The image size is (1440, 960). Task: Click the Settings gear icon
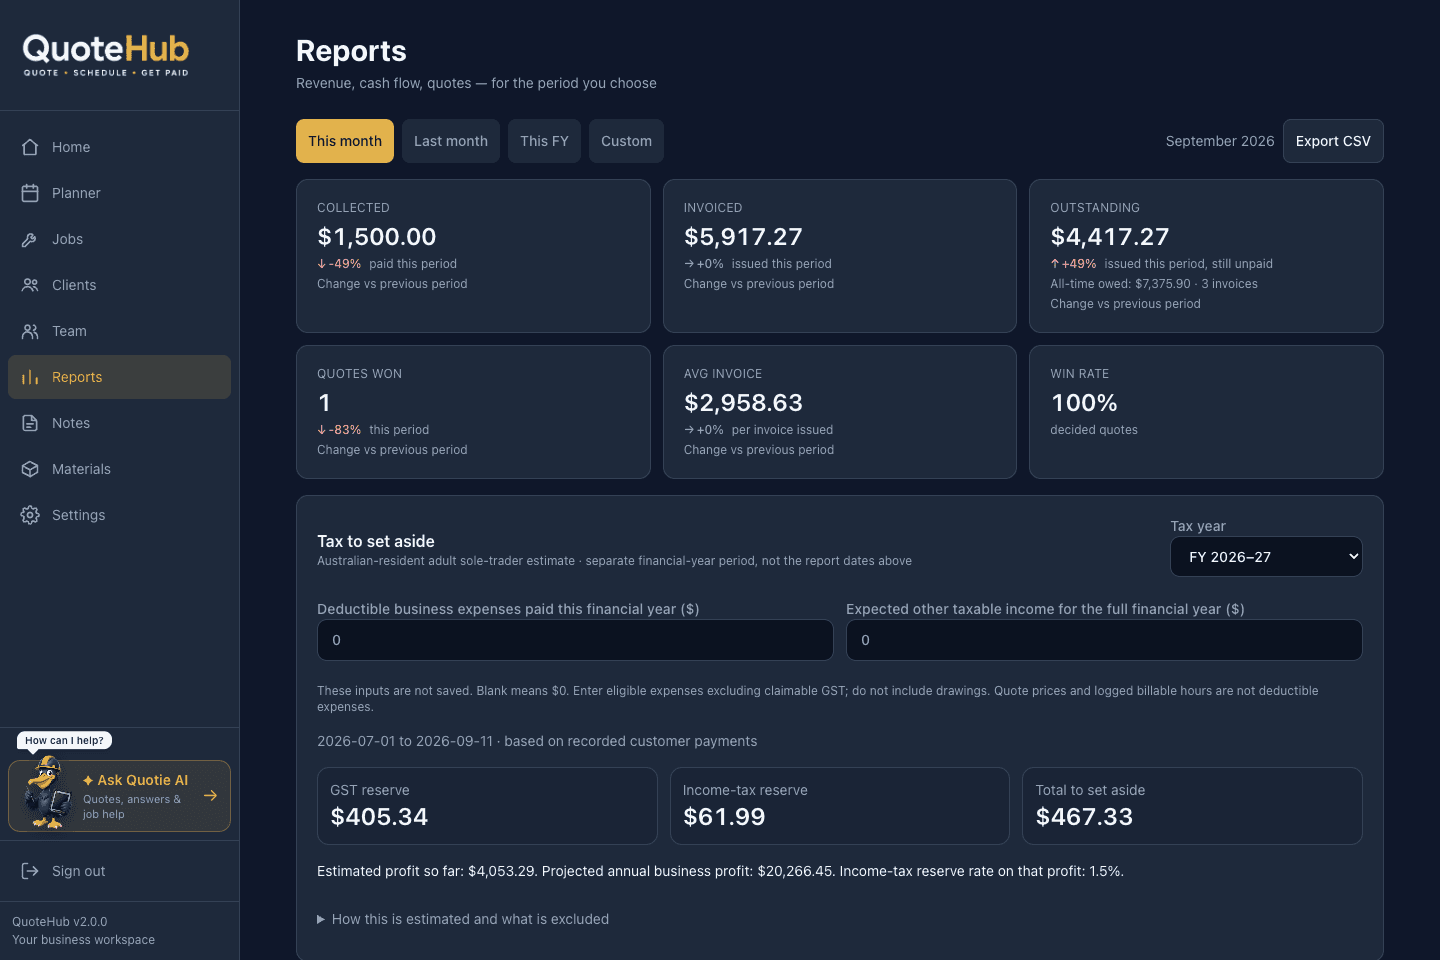[30, 515]
